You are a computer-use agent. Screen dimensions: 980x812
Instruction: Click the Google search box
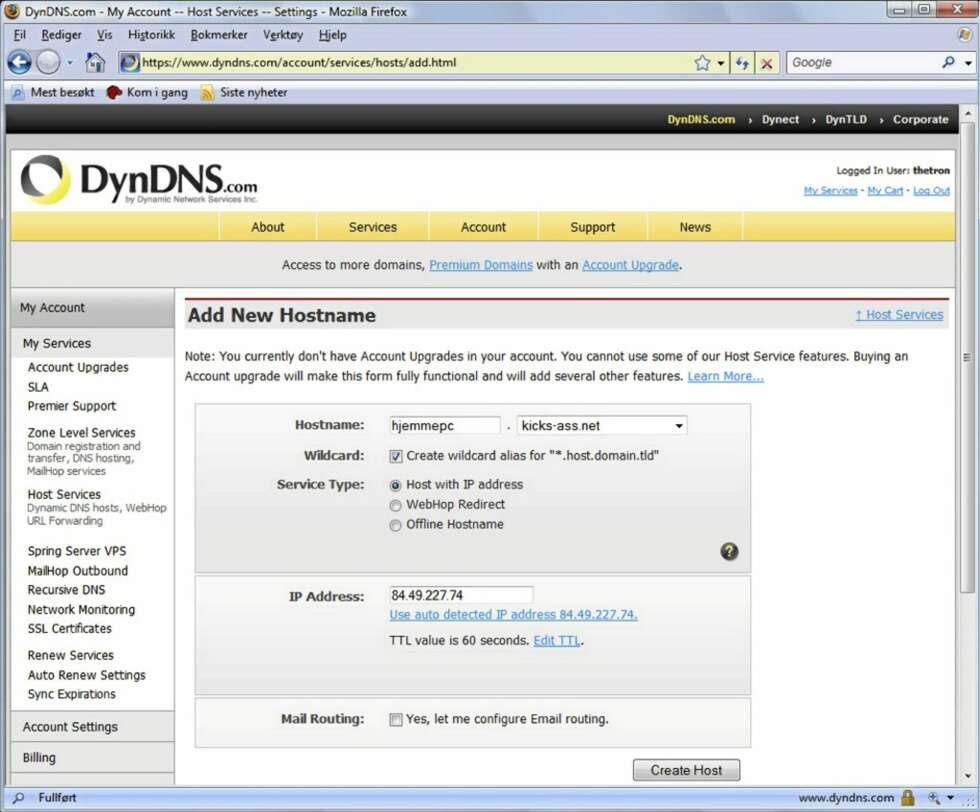864,63
